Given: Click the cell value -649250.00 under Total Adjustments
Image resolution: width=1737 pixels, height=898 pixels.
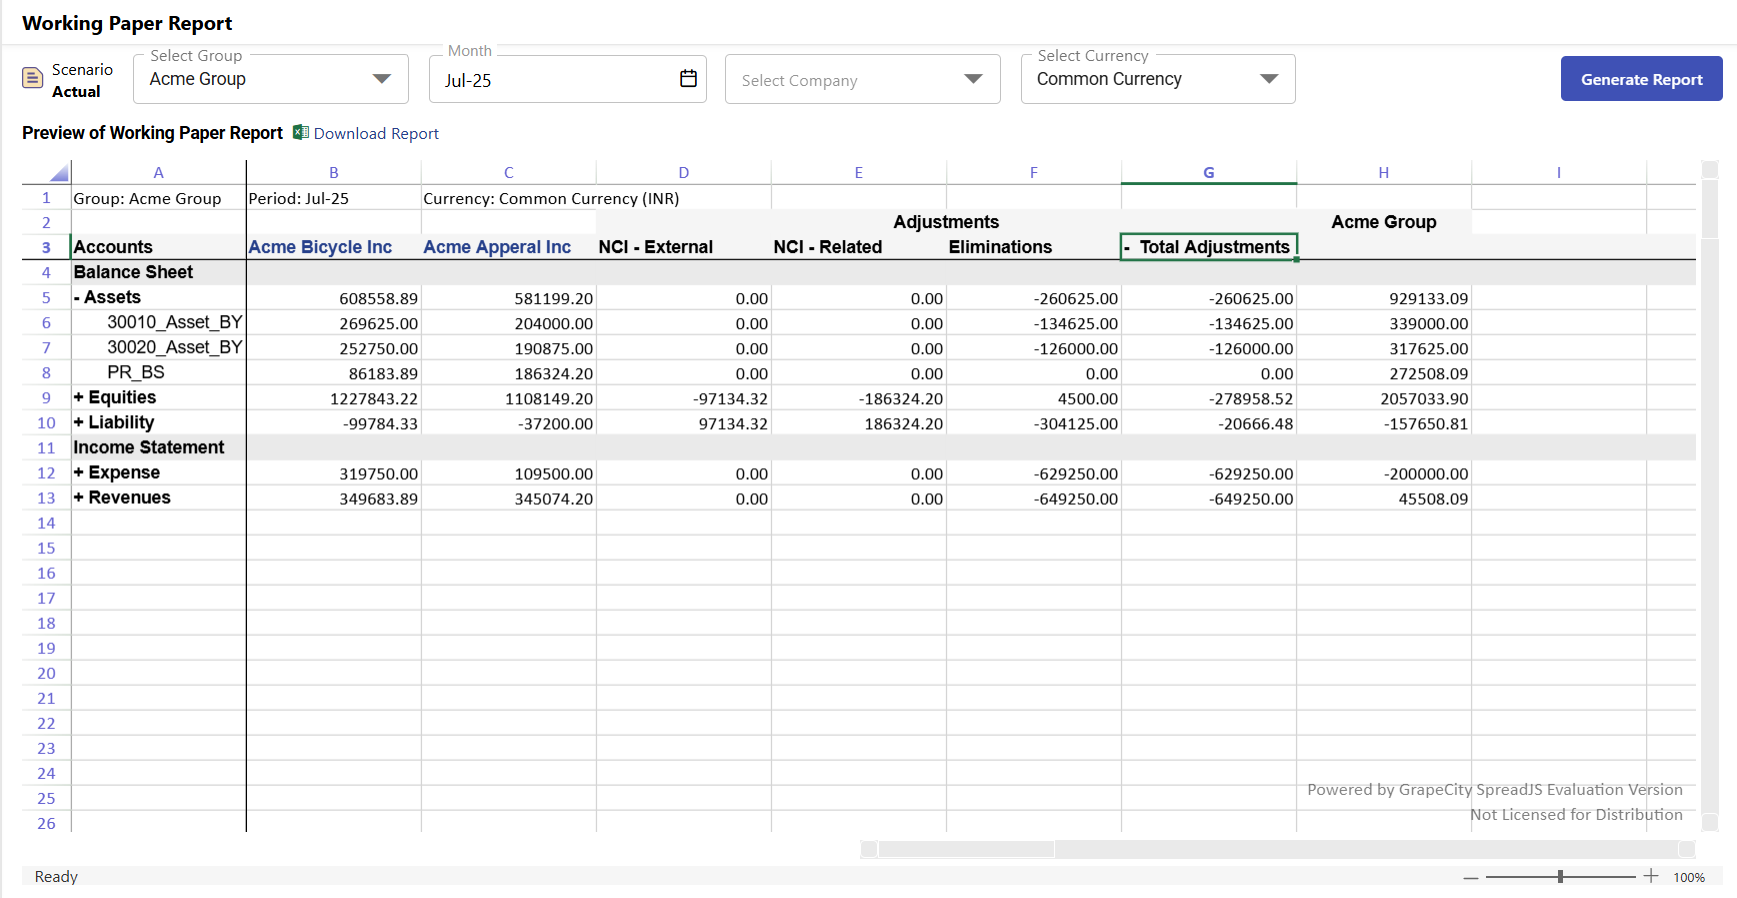Looking at the screenshot, I should pyautogui.click(x=1209, y=498).
